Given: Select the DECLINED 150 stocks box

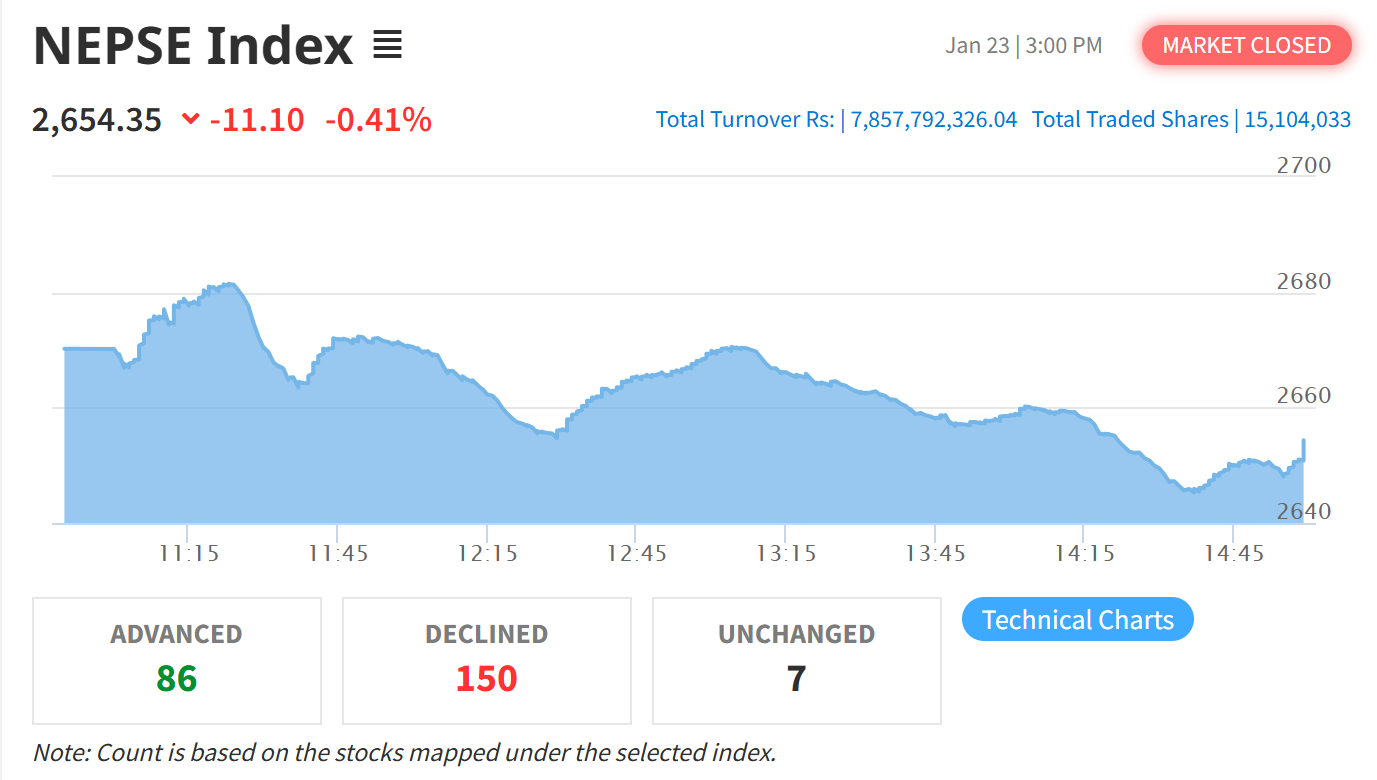Looking at the screenshot, I should (x=487, y=661).
